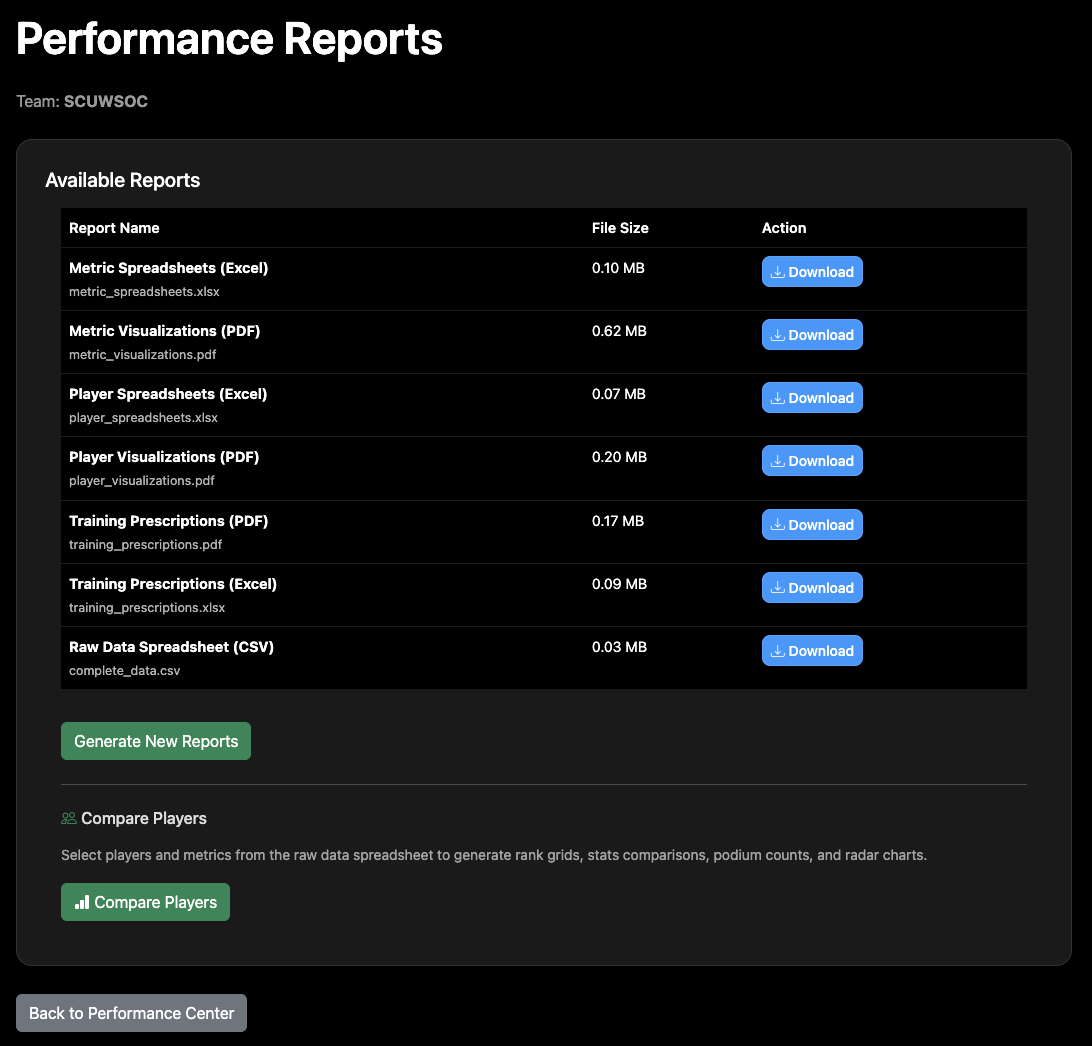Viewport: 1092px width, 1046px height.
Task: Click bar chart icon on Compare Players button
Action: coord(82,902)
